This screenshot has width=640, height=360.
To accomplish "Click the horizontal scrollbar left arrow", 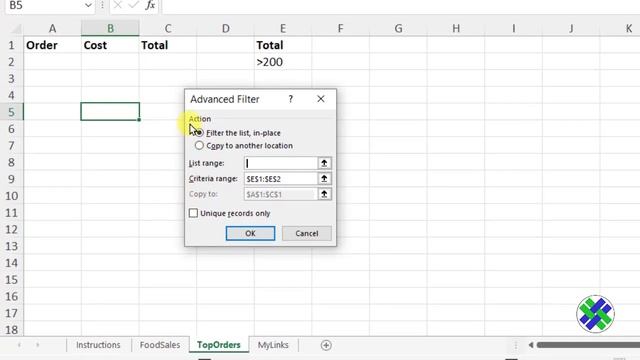I will [531, 345].
